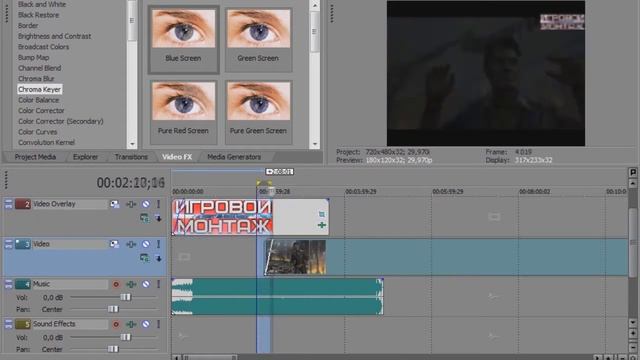Open compositing mode on Video track
This screenshot has width=640, height=360.
[144, 258]
